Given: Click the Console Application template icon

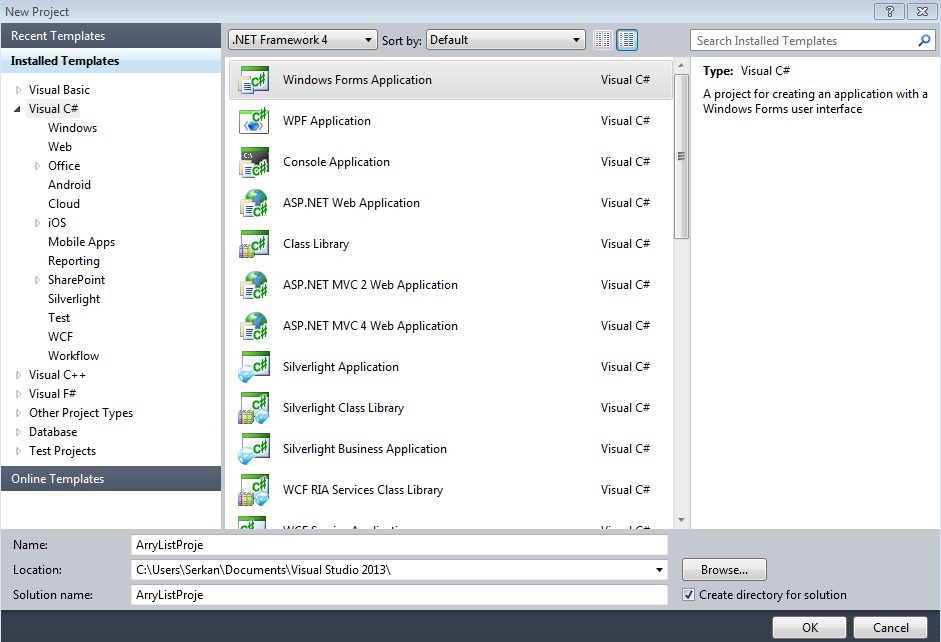Looking at the screenshot, I should point(253,162).
